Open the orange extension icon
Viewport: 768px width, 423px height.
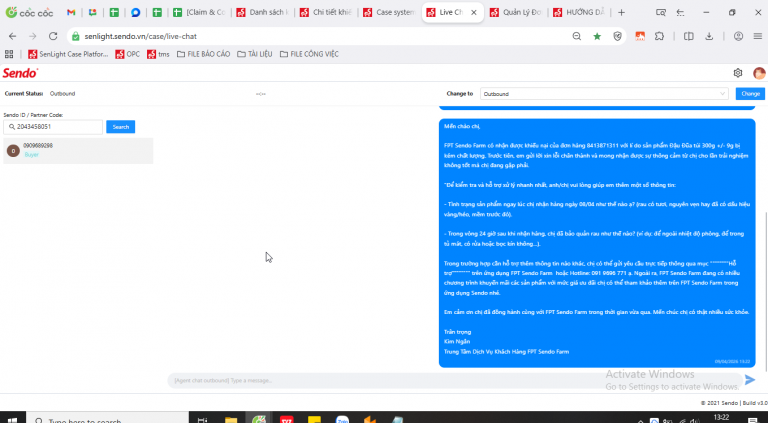click(640, 36)
